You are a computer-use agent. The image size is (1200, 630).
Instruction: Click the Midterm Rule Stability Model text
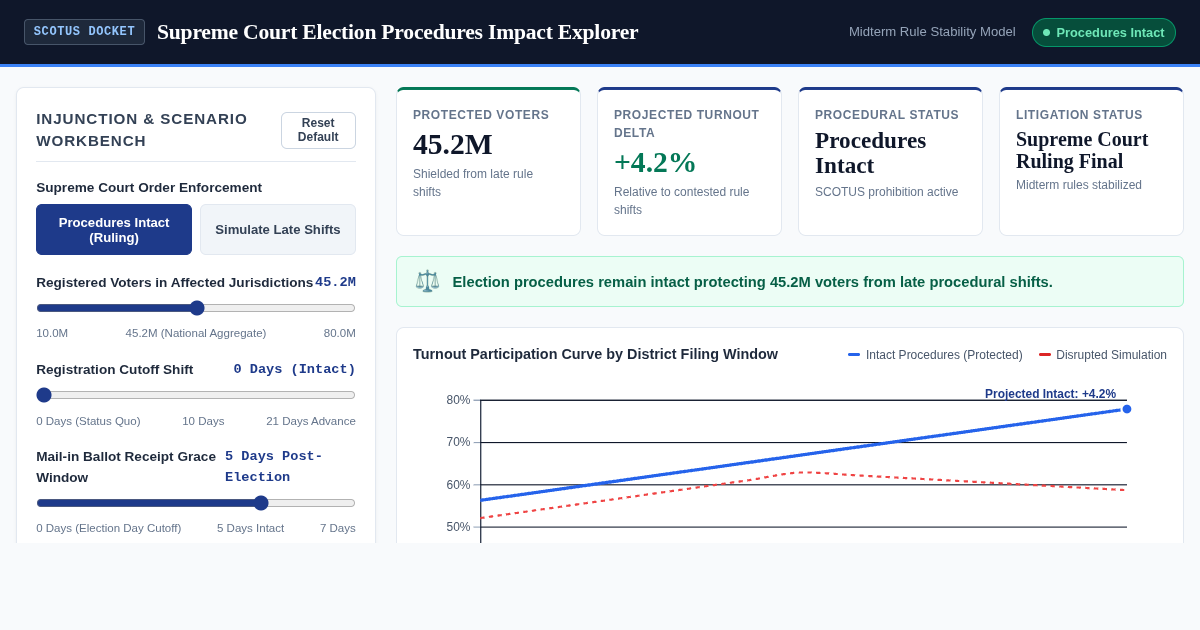tap(932, 32)
